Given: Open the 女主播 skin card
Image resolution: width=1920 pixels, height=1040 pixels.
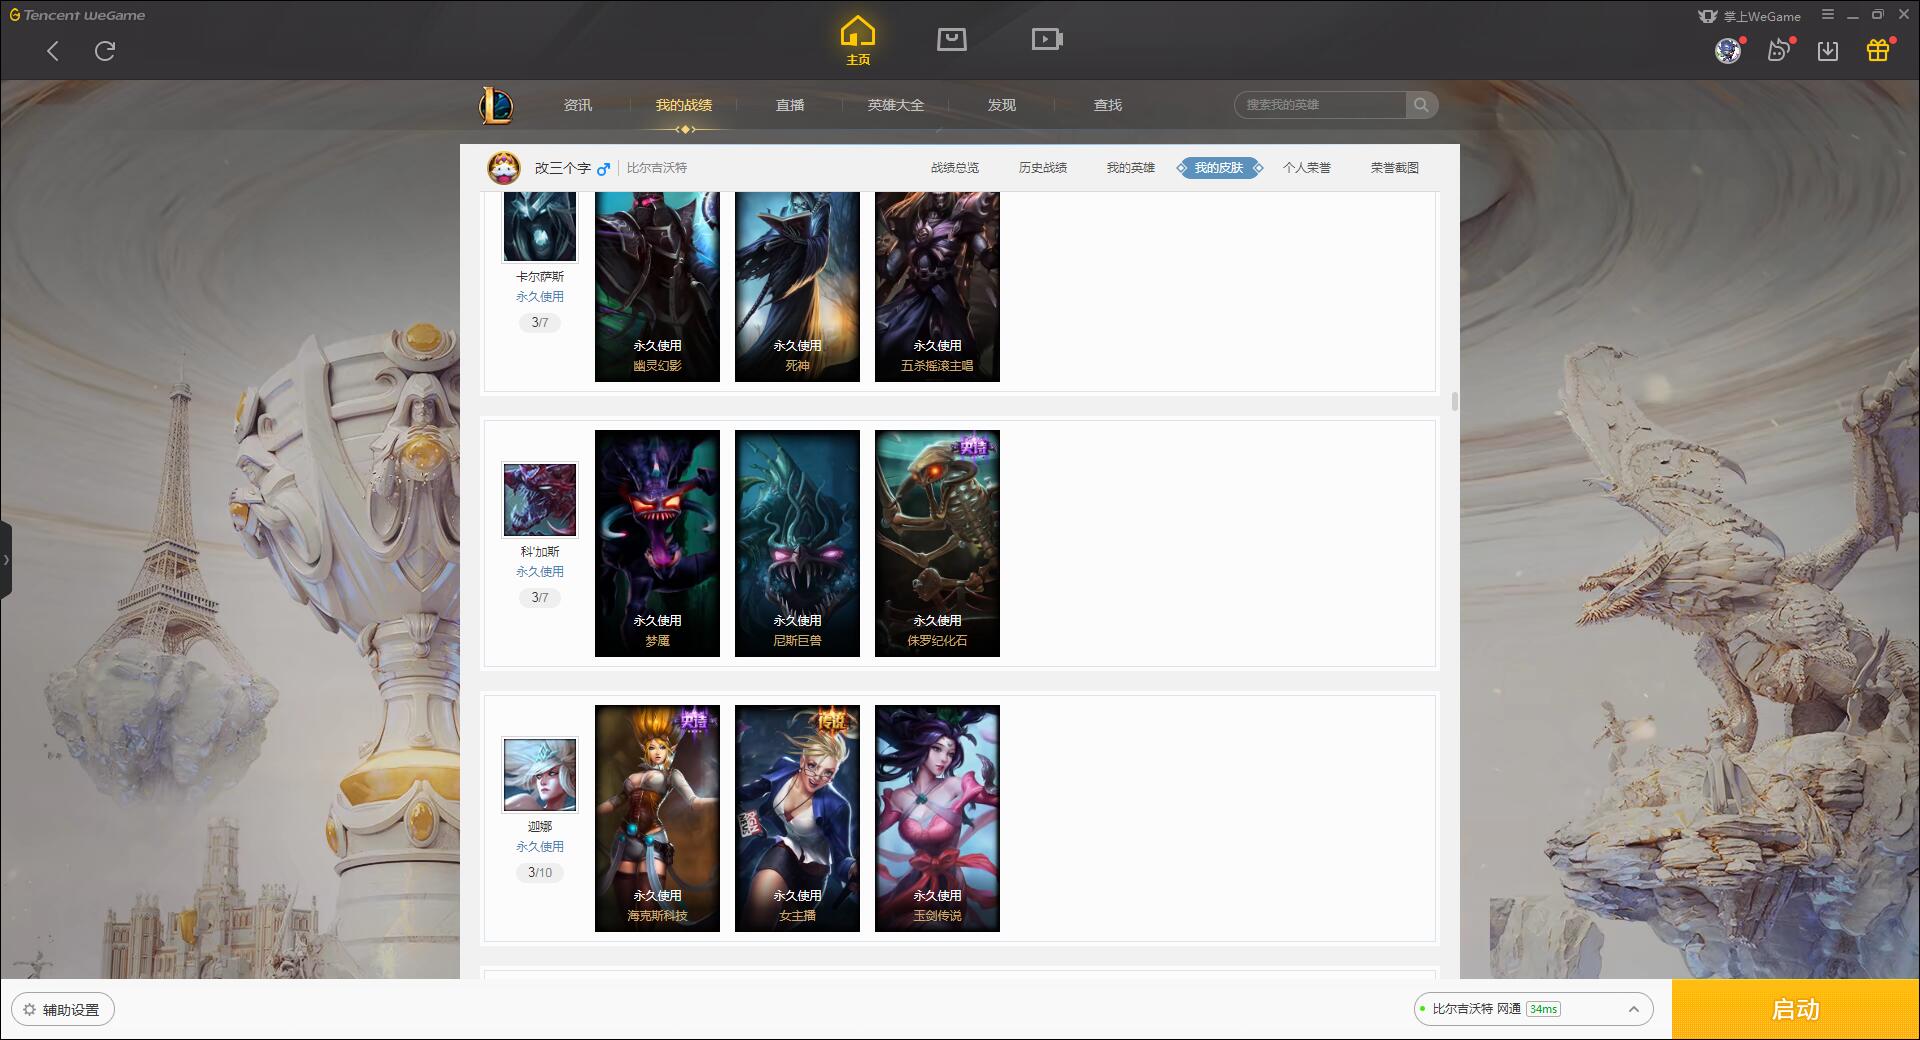Looking at the screenshot, I should (x=797, y=818).
